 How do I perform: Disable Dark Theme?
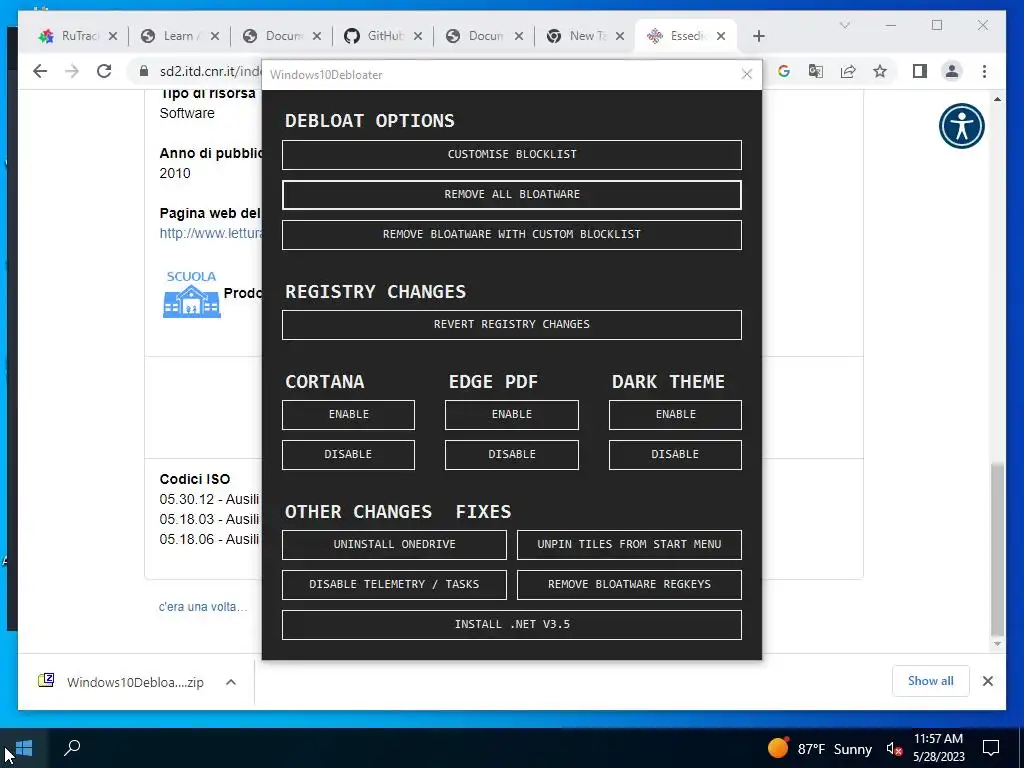tap(675, 455)
